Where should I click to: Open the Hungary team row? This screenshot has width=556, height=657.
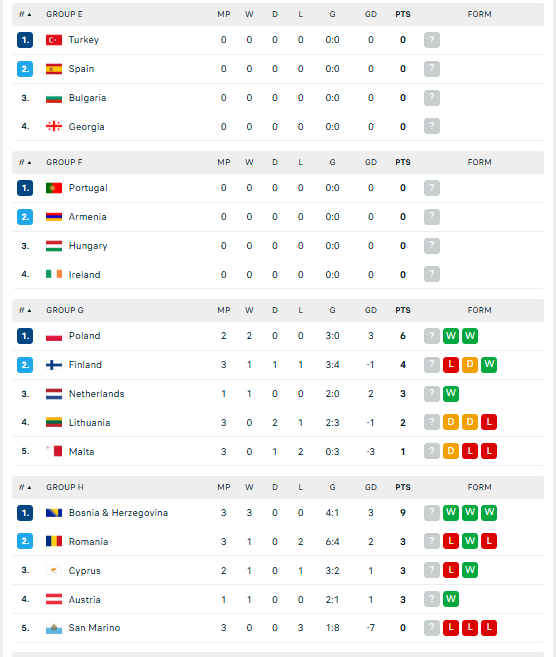(278, 246)
